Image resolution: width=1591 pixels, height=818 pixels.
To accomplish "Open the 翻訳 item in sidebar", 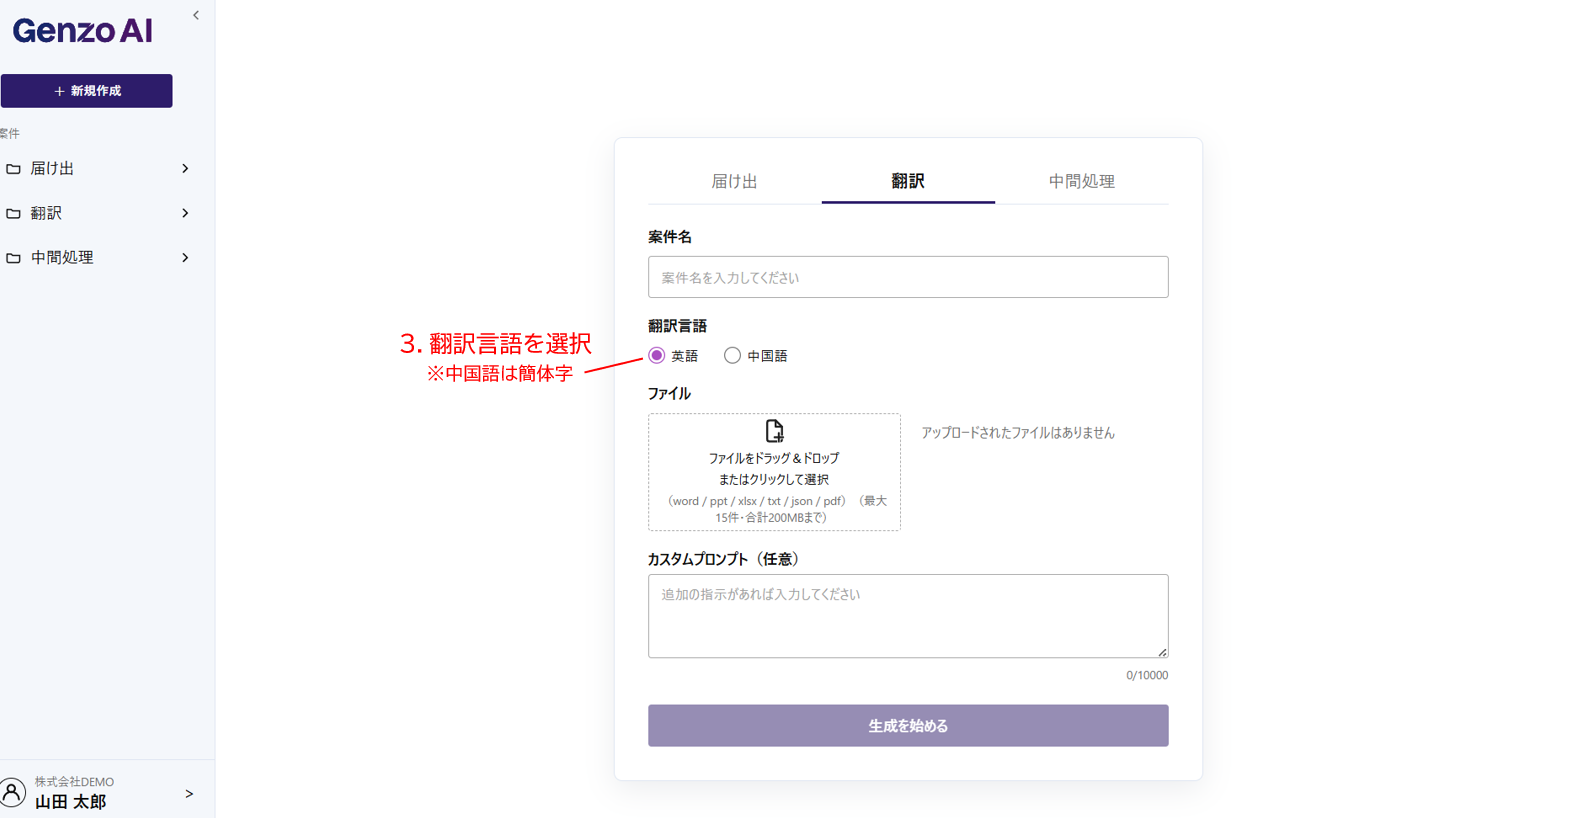I will 97,213.
